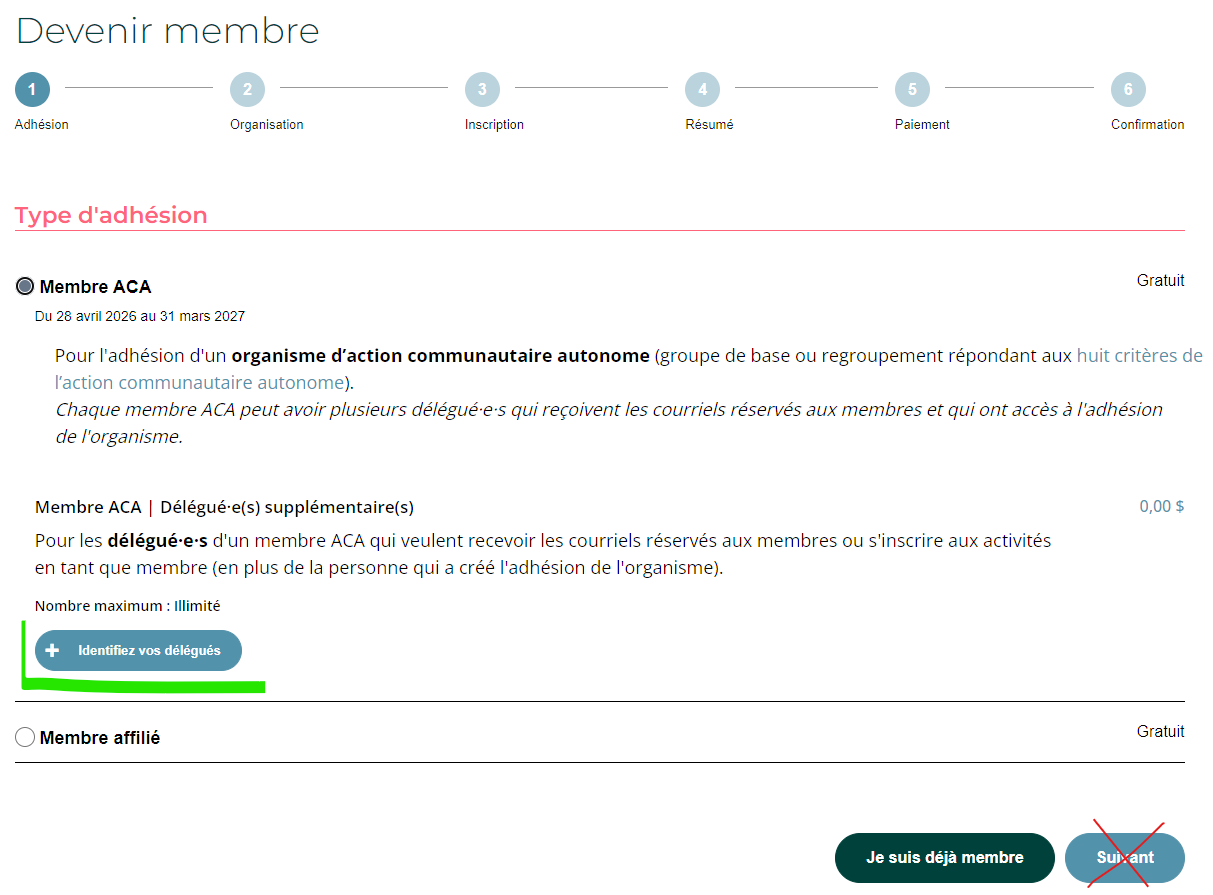Click the plus icon beside Identifiez vos délégués
Screen dimensions: 1213x895
tap(53, 651)
